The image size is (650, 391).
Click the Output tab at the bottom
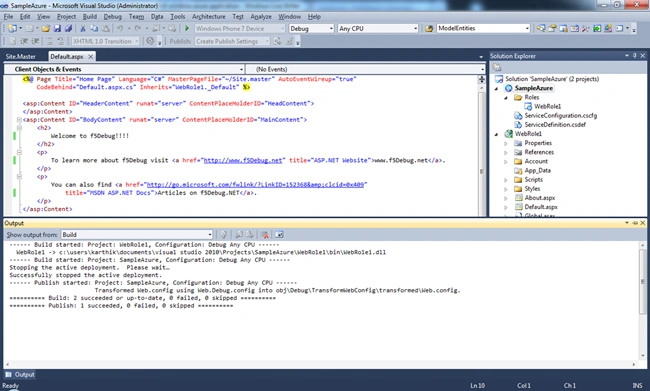pos(20,374)
